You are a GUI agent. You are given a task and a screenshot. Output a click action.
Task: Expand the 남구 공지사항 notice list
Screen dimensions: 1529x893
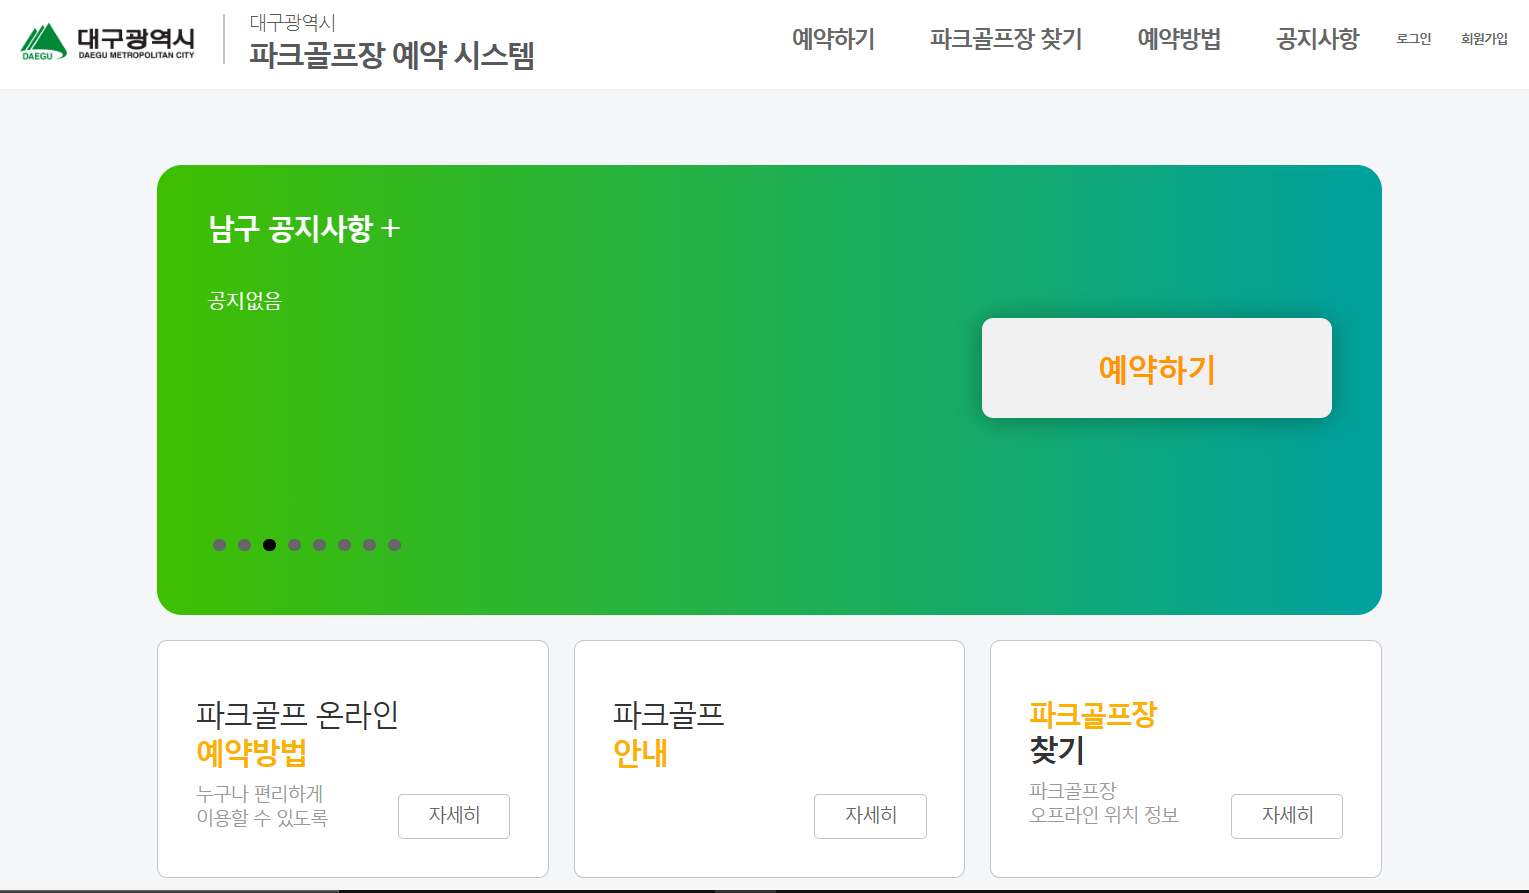coord(394,227)
